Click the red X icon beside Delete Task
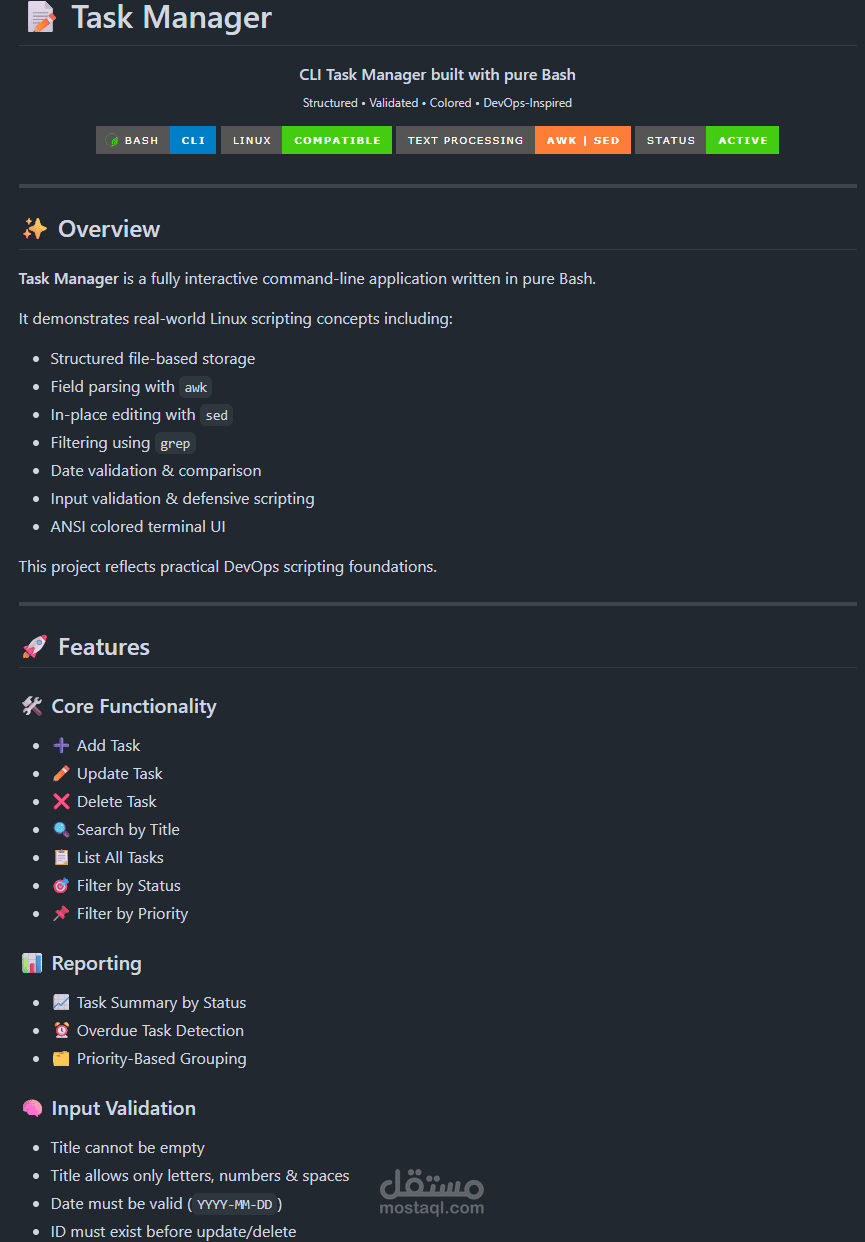The width and height of the screenshot is (865, 1242). click(61, 801)
